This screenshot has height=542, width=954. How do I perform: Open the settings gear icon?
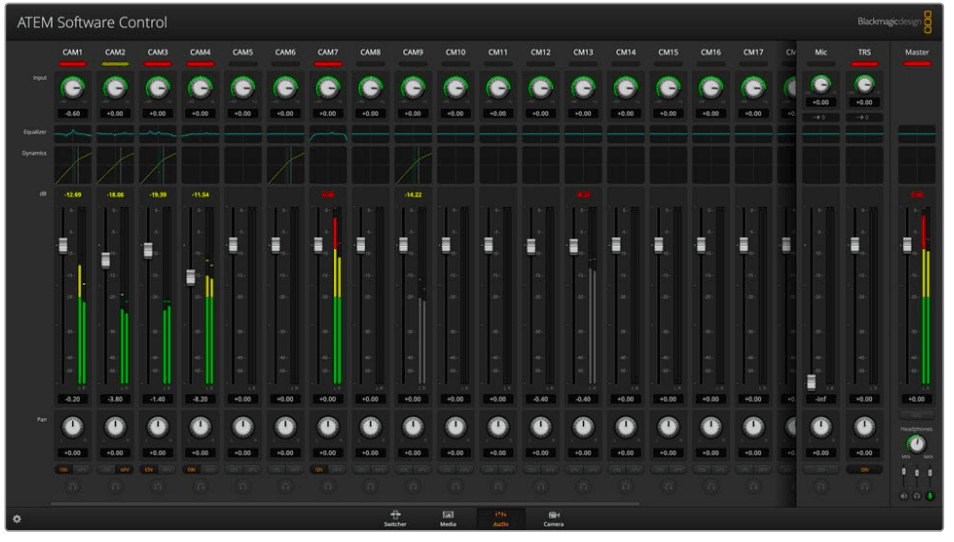click(x=17, y=519)
